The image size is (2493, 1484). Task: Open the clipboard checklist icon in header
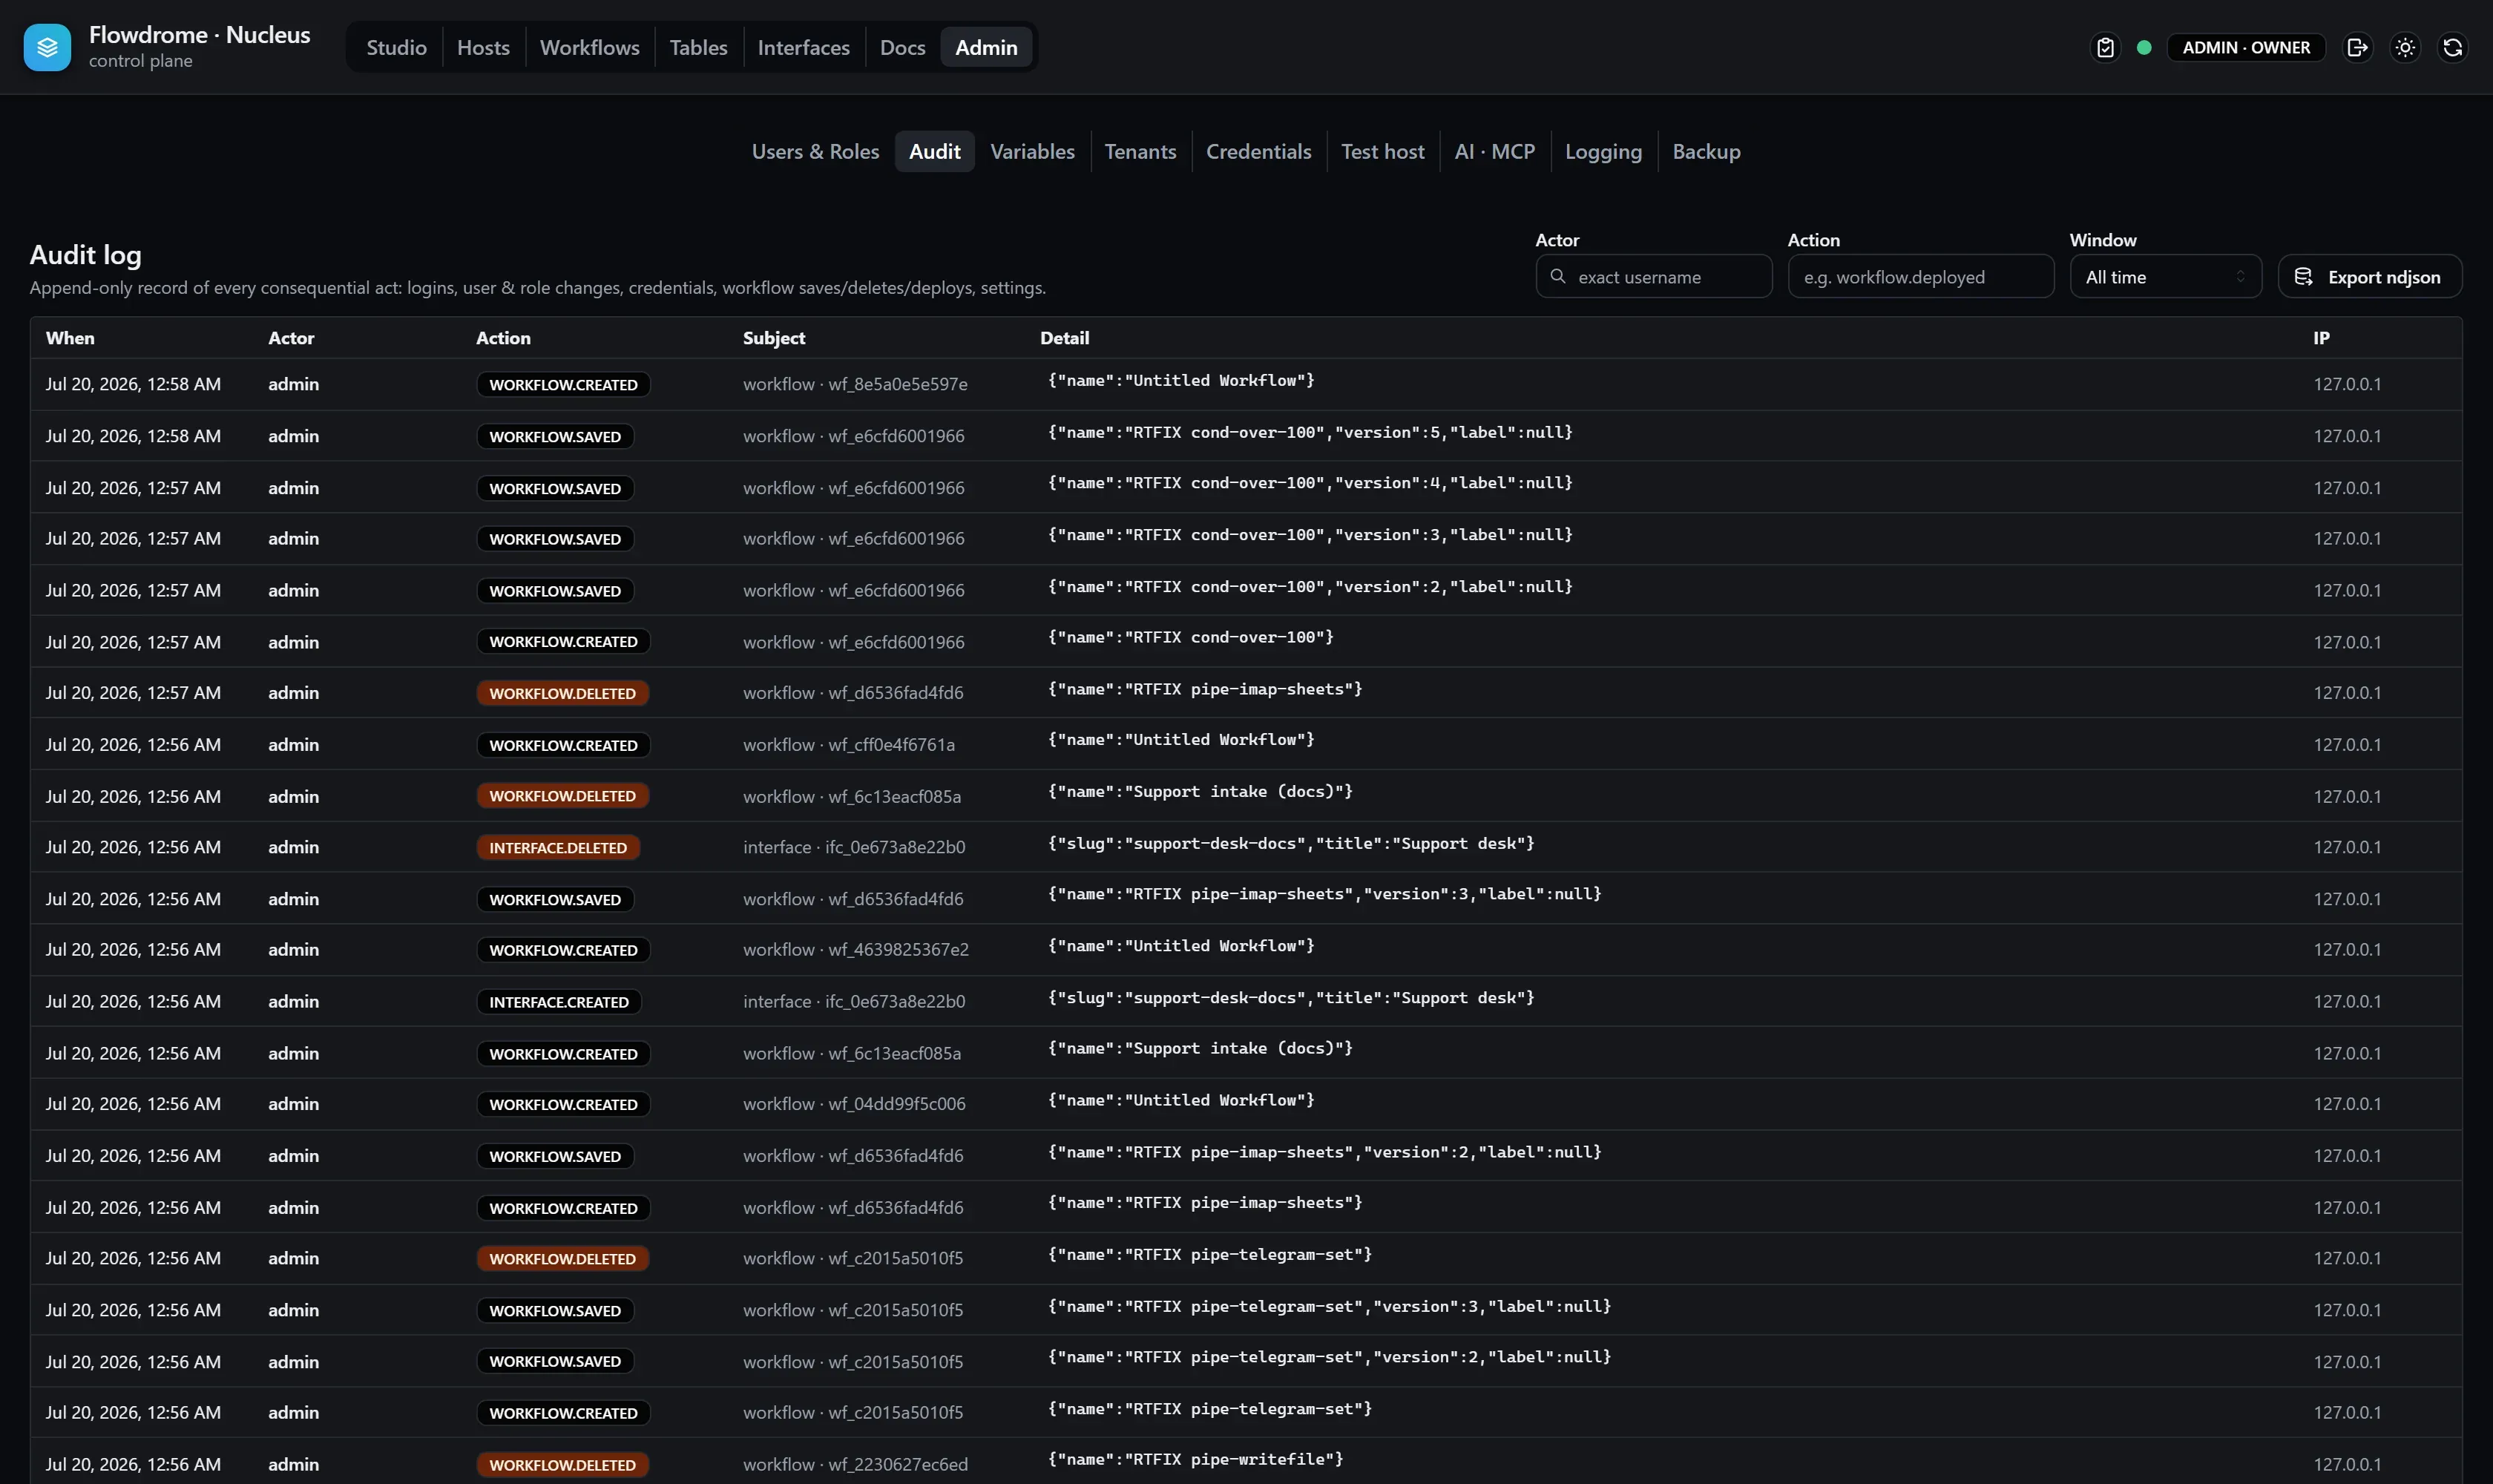tap(2105, 47)
